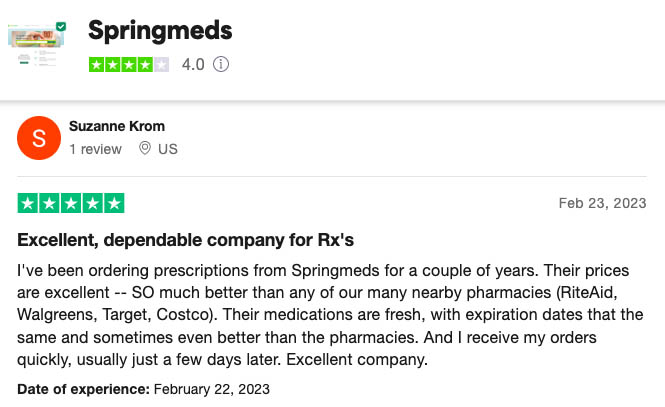Click the '1 review' count text
Image resolution: width=665 pixels, height=407 pixels.
click(x=95, y=149)
